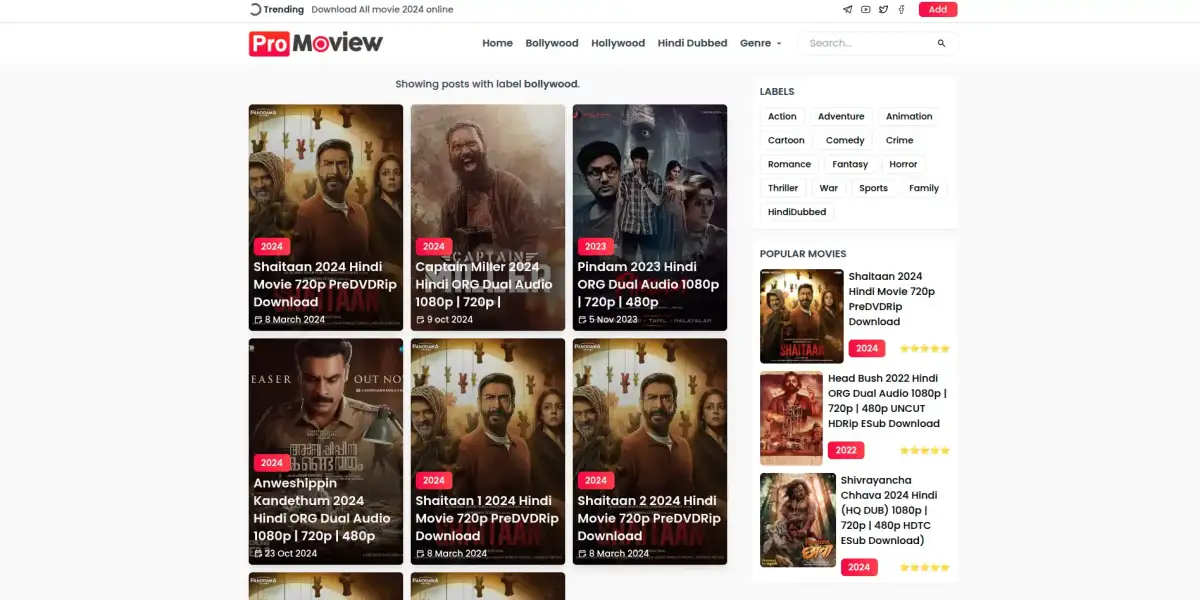Open popular movie title 'Head Bush 2022 Hindi'

(x=887, y=401)
